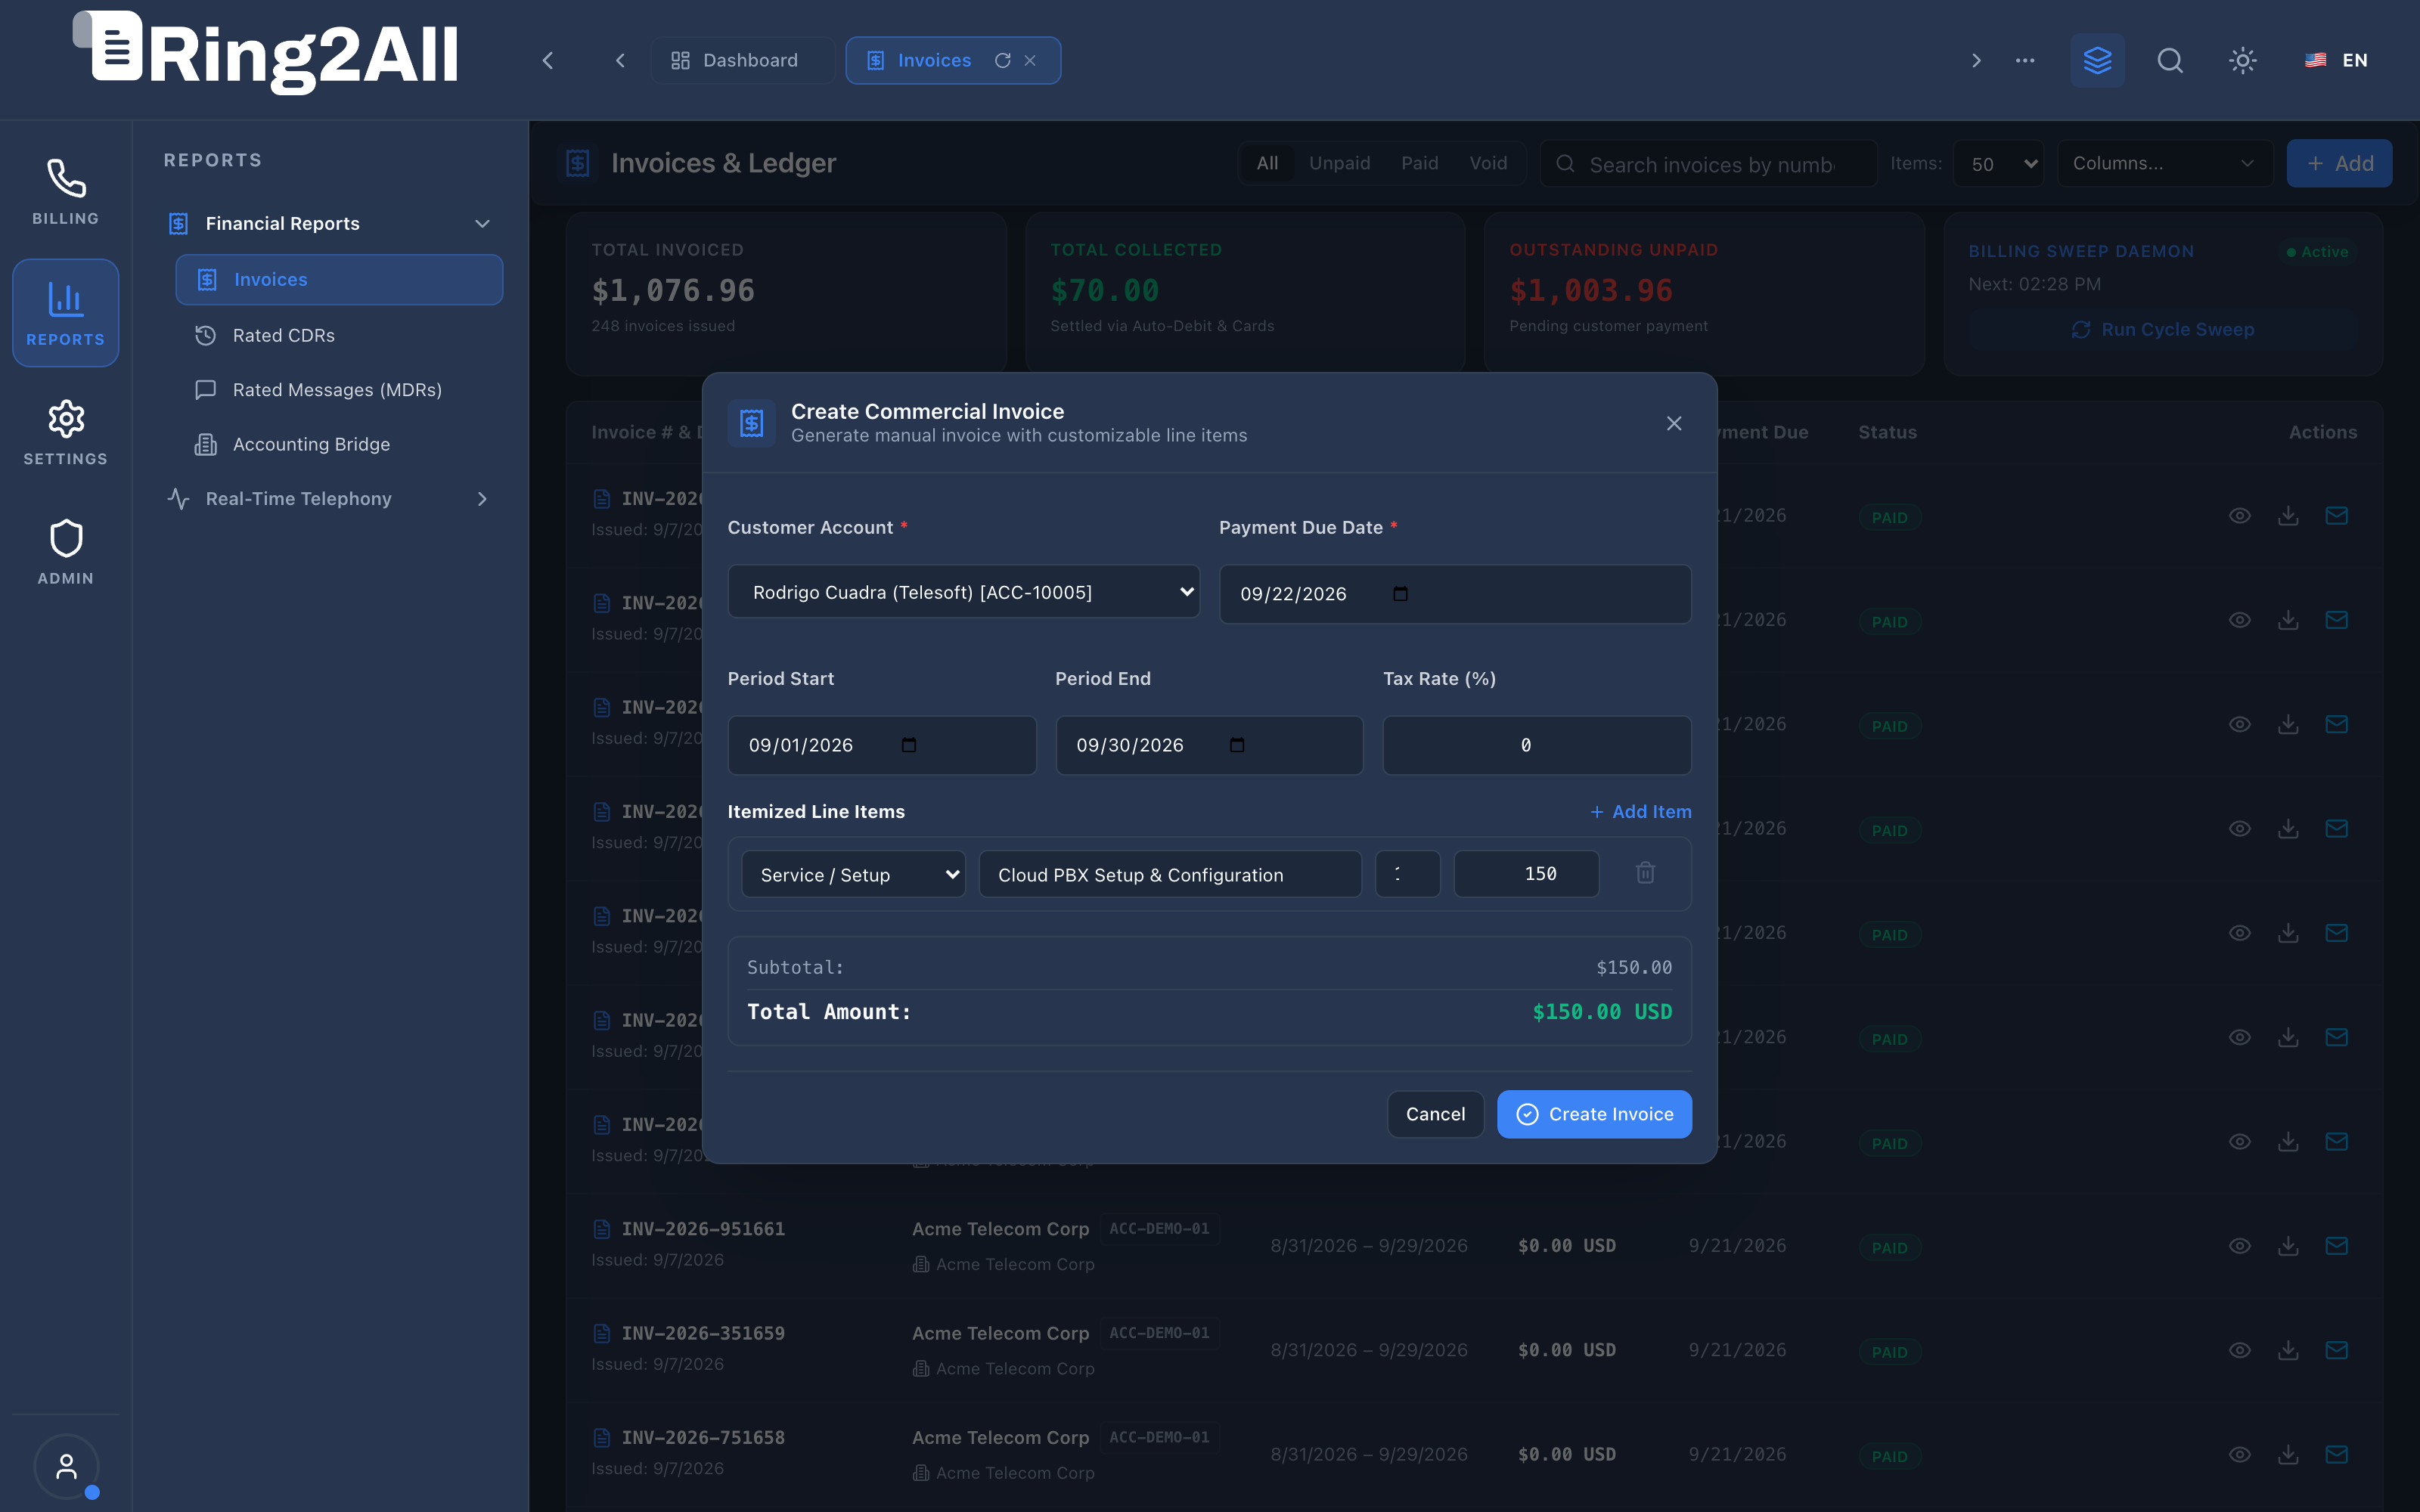Open calendar picker for Period End
The width and height of the screenshot is (2420, 1512).
coord(1237,745)
